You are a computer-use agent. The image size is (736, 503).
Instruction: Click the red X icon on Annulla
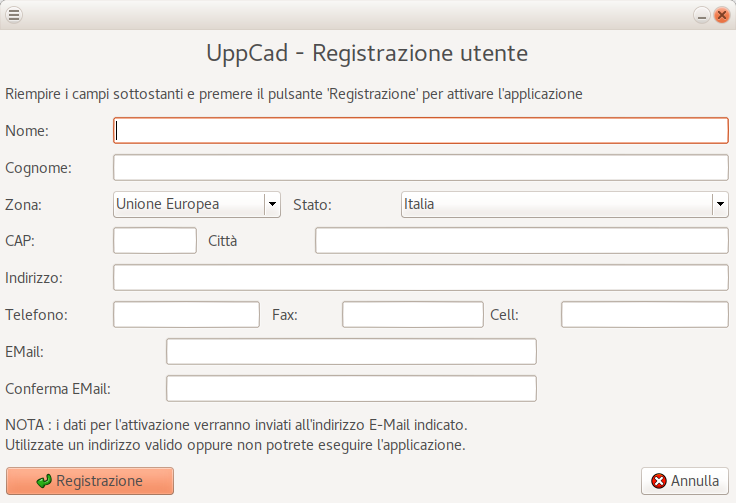659,481
